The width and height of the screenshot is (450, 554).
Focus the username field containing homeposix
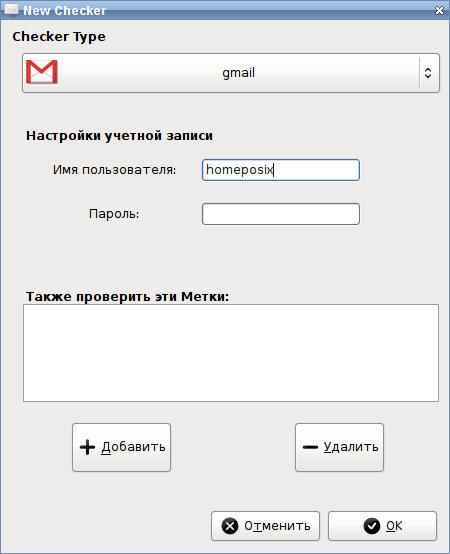(x=281, y=170)
